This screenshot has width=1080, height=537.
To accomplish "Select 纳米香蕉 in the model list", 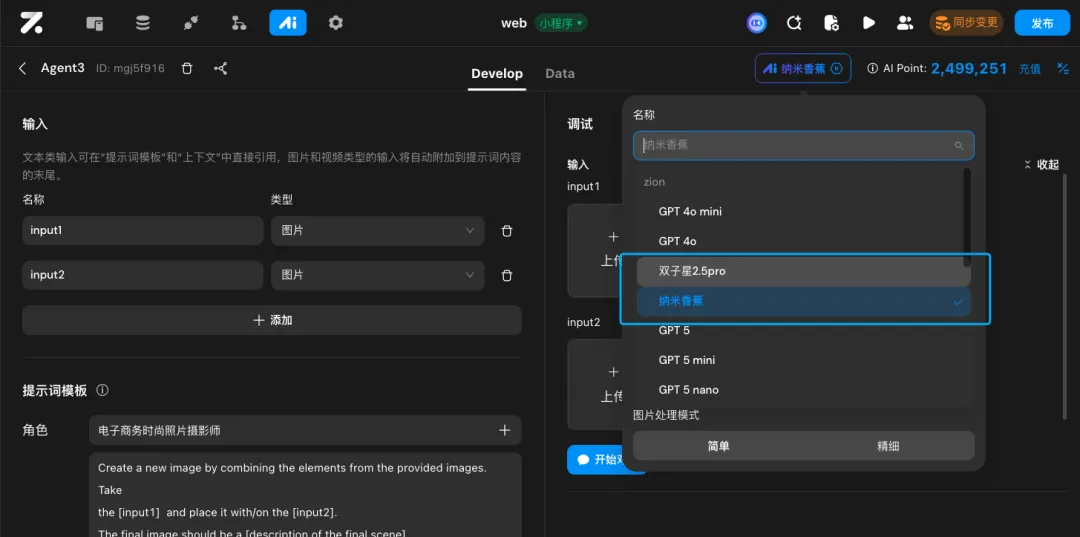I will [x=803, y=301].
